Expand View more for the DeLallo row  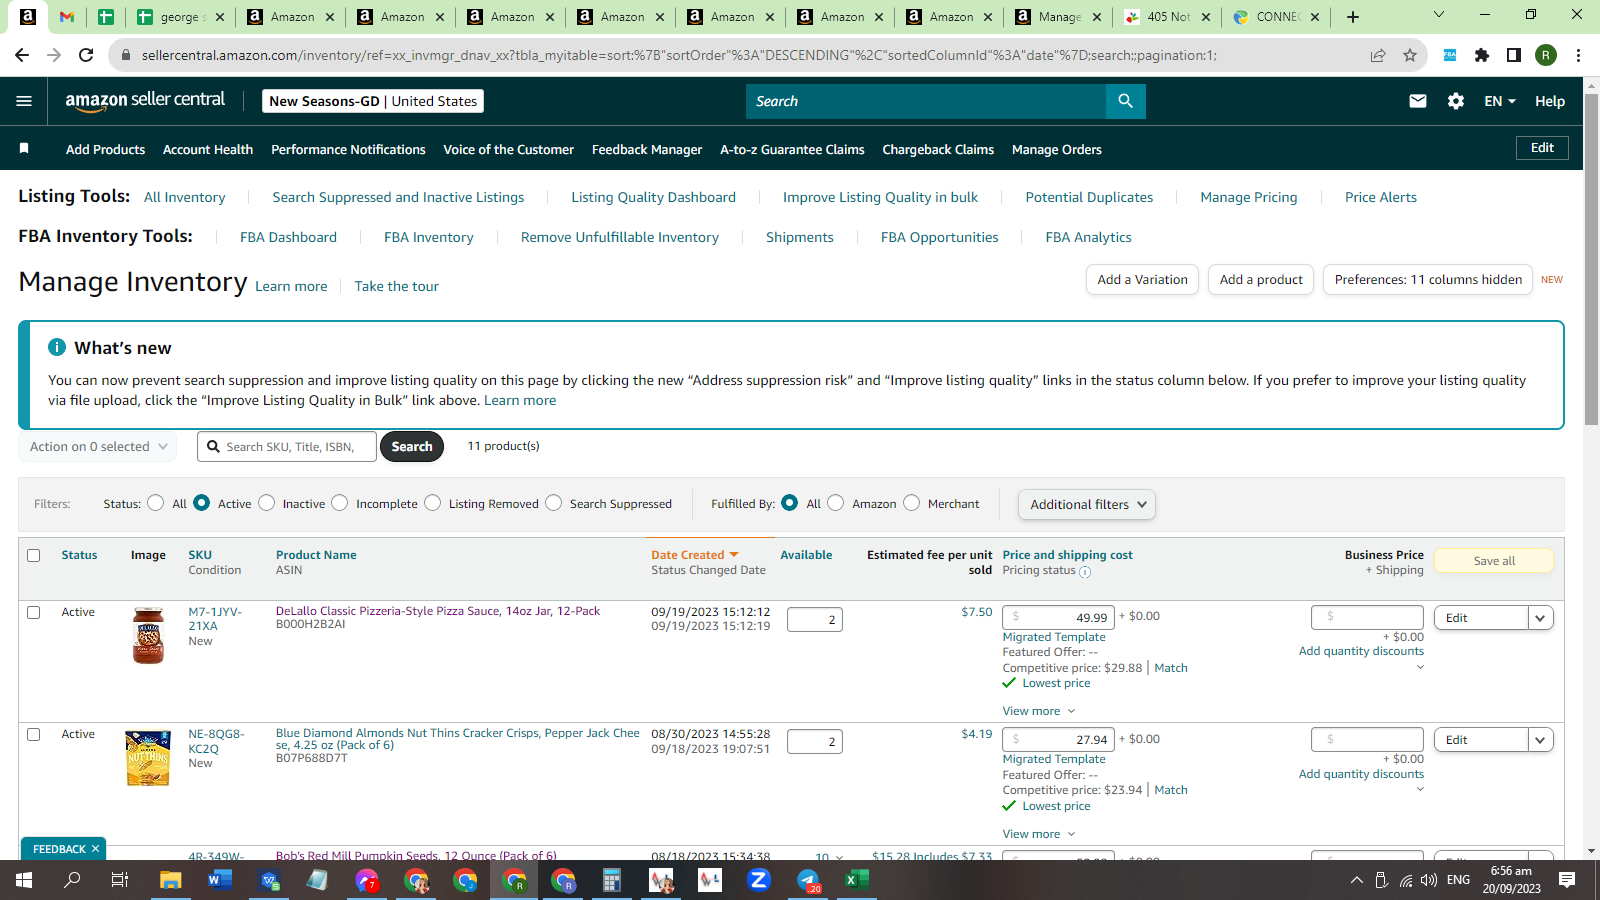coord(1039,711)
